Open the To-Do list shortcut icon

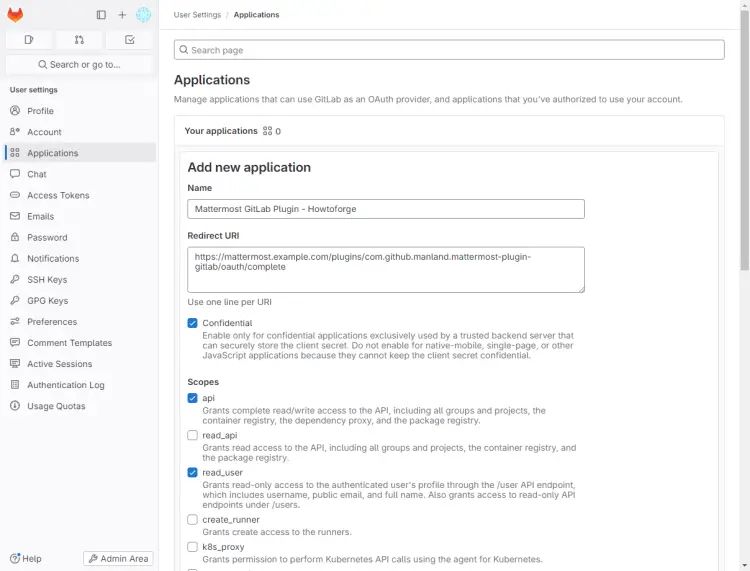tap(130, 40)
